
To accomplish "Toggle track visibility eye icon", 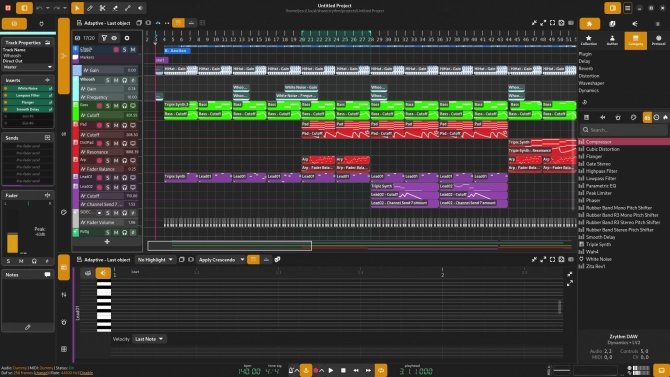I will click(114, 38).
